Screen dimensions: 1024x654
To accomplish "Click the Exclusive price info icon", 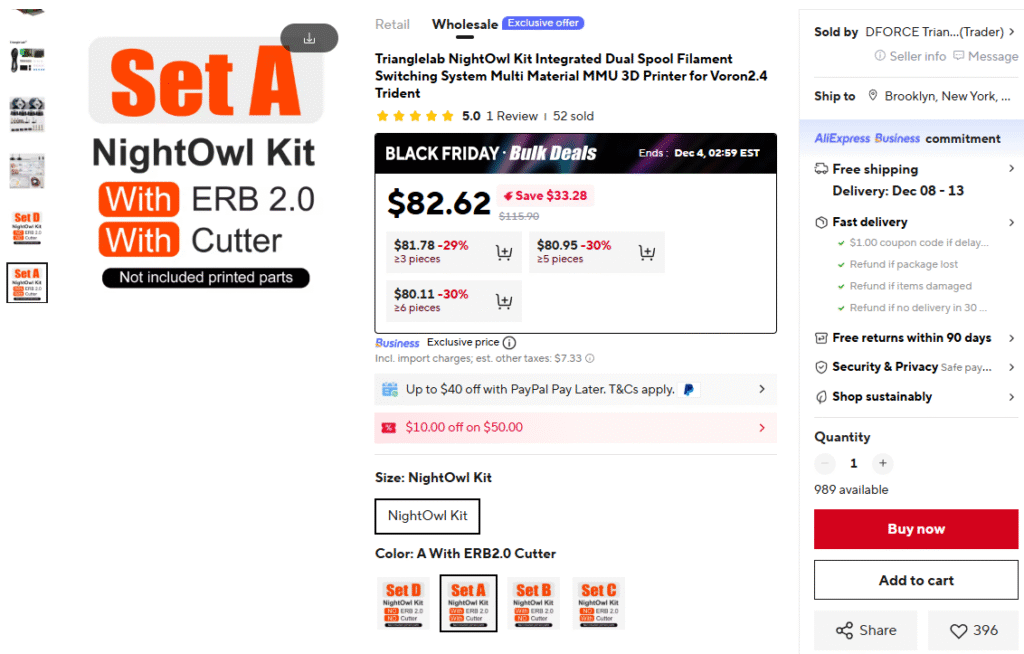I will 509,342.
